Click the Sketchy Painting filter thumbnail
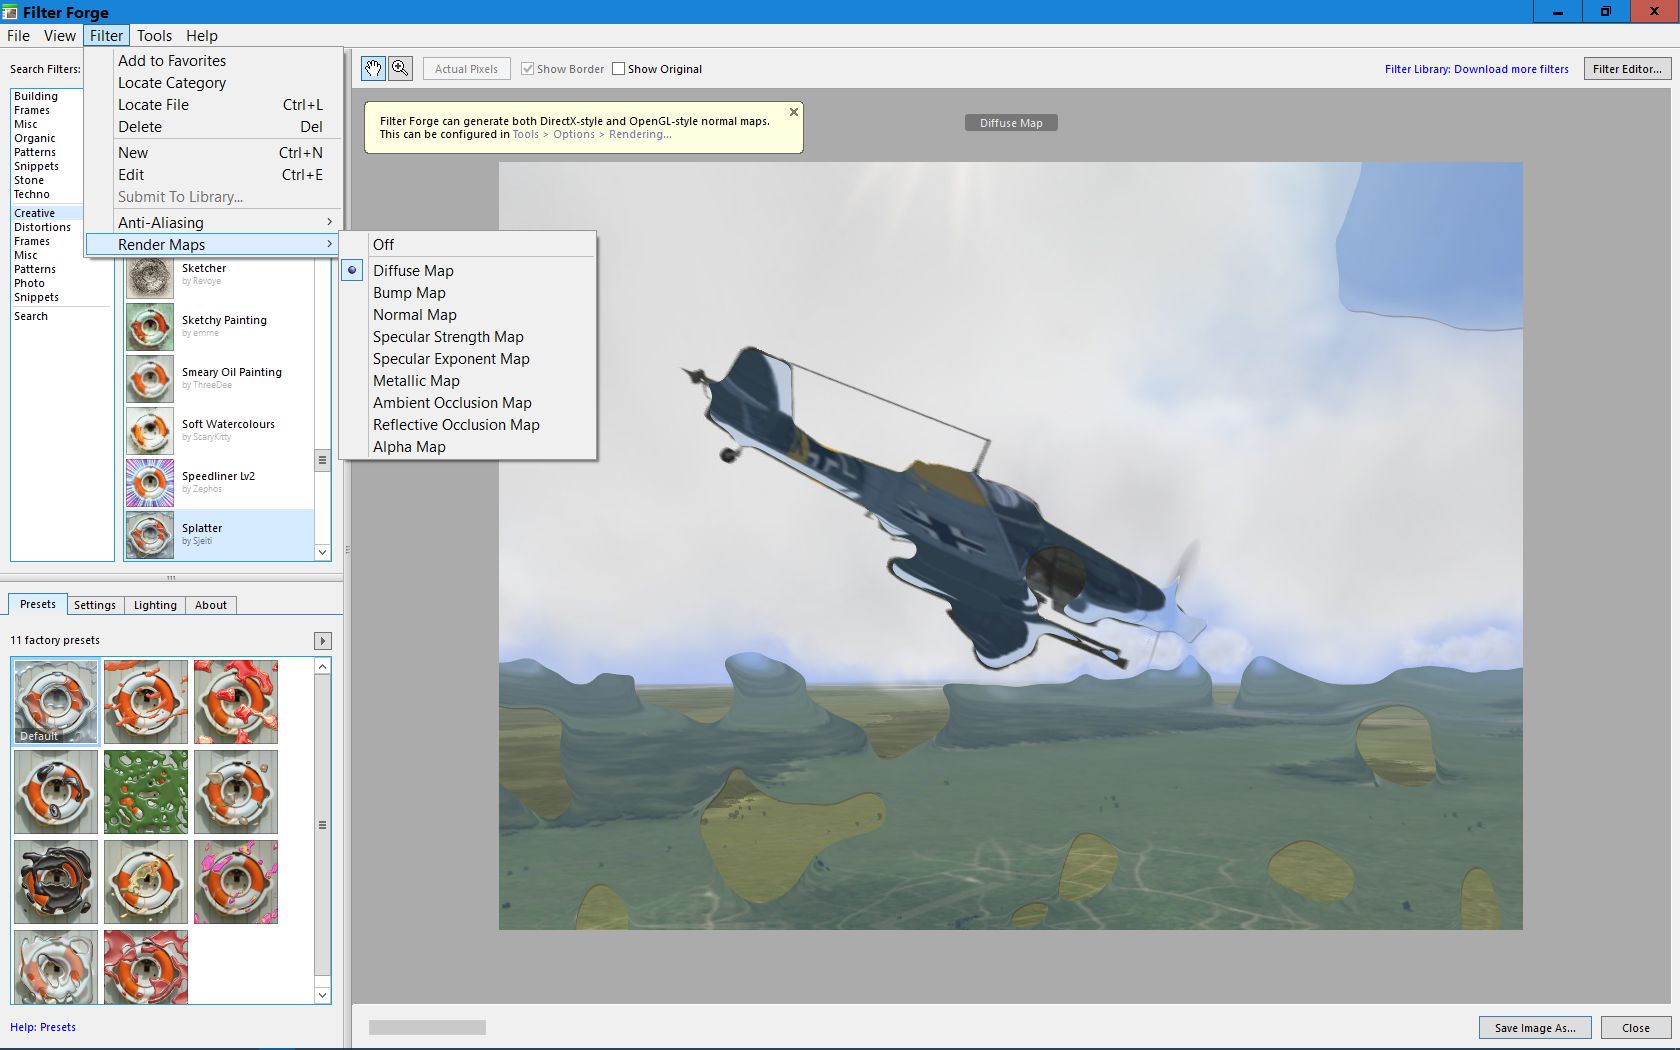This screenshot has height=1050, width=1680. pyautogui.click(x=150, y=326)
